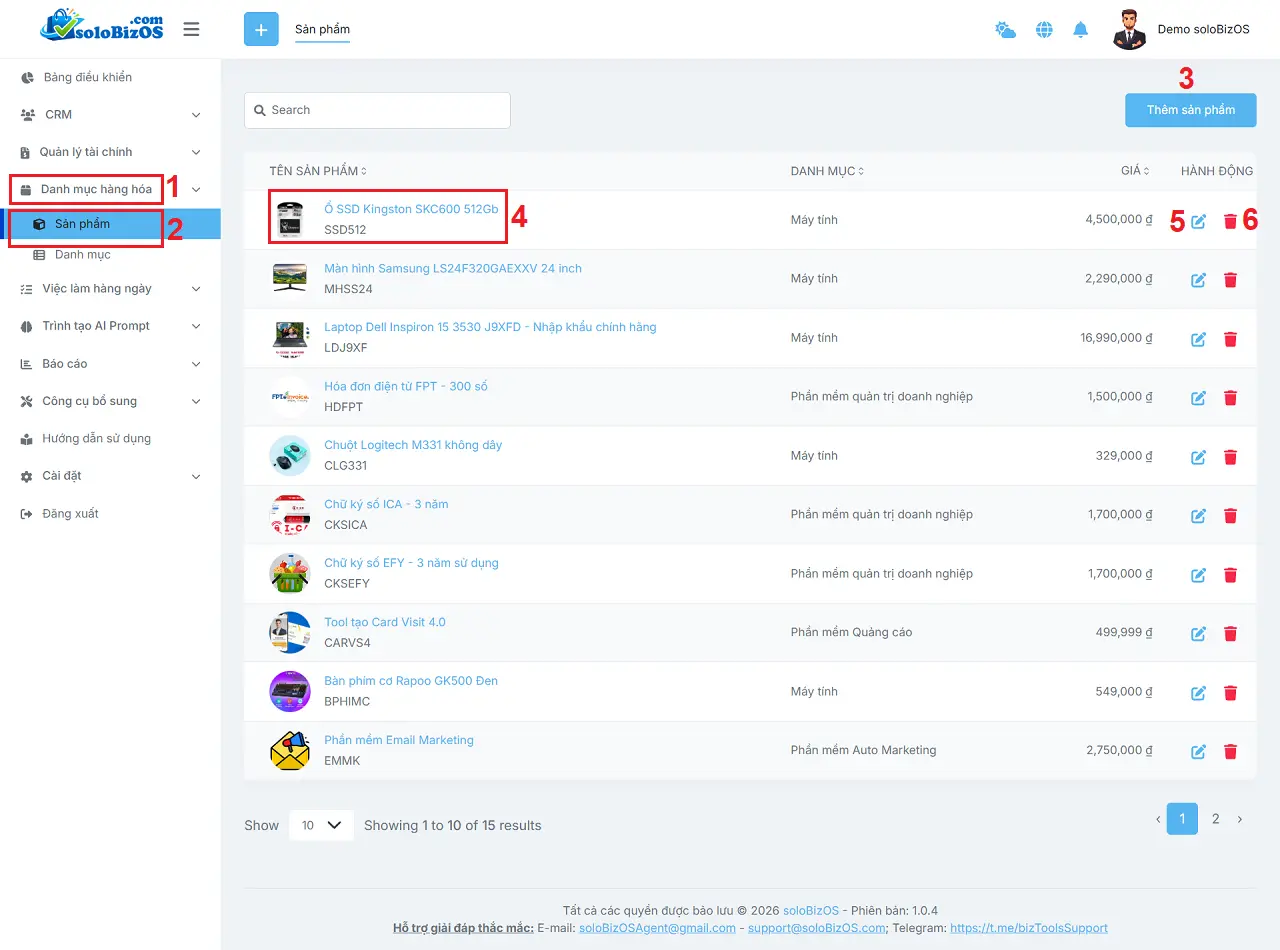Screen dimensions: 1280x950
Task: Expand Trình tạo AI Prompt menu
Action: 110,326
